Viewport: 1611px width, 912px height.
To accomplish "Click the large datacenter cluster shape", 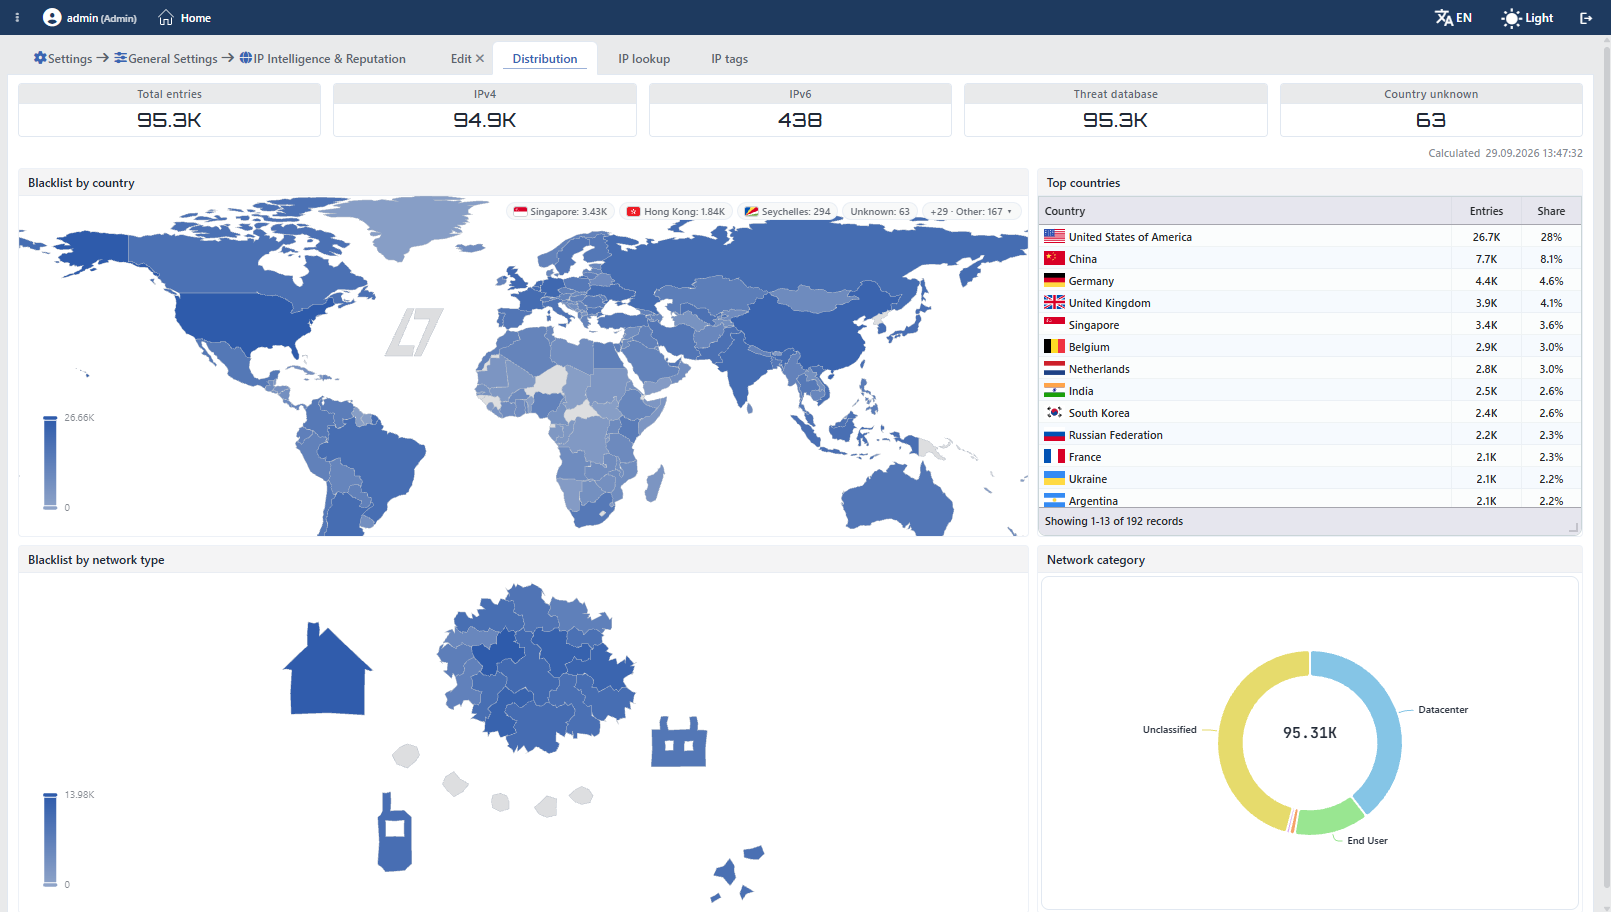I will (537, 668).
